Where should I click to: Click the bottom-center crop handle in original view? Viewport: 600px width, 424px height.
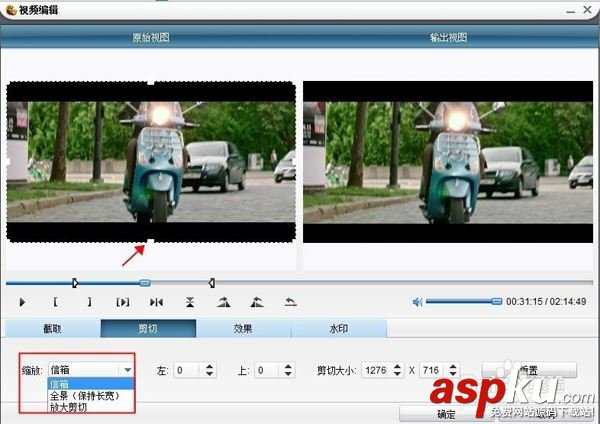point(151,241)
